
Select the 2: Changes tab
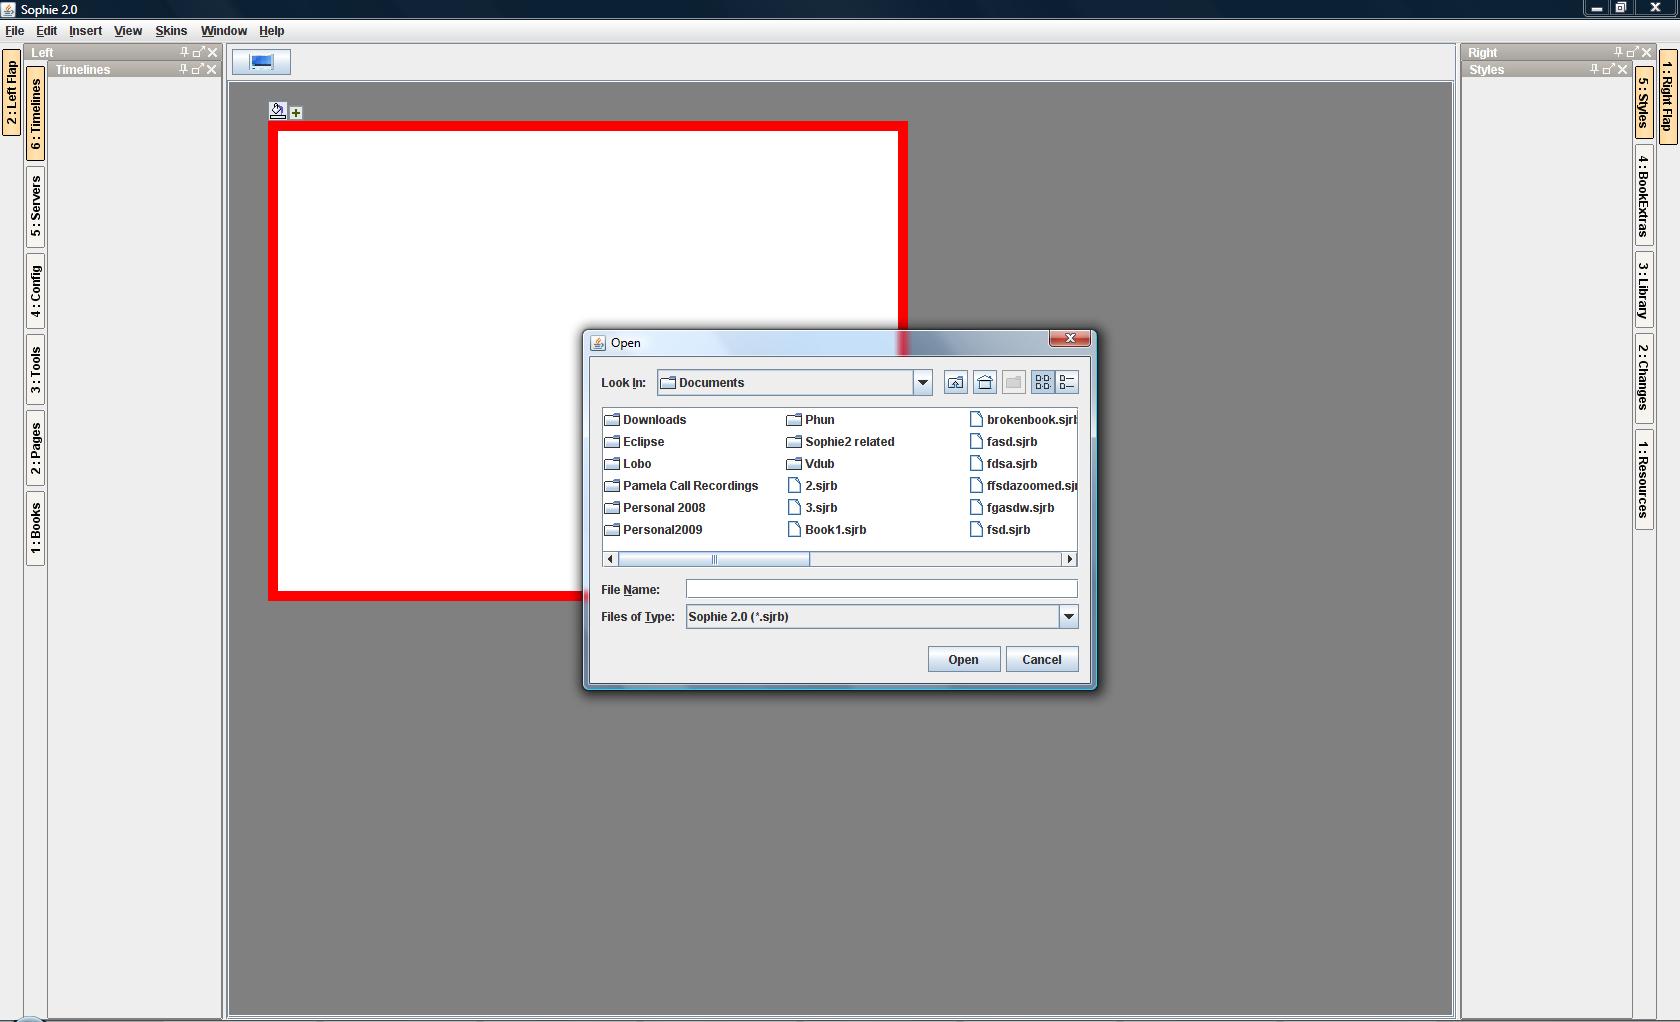coord(1643,377)
